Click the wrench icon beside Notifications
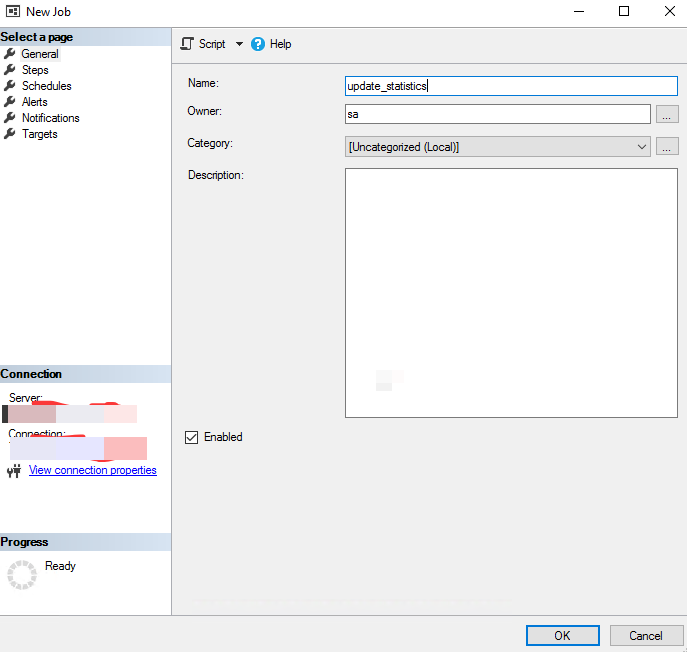The image size is (687, 652). (x=10, y=117)
